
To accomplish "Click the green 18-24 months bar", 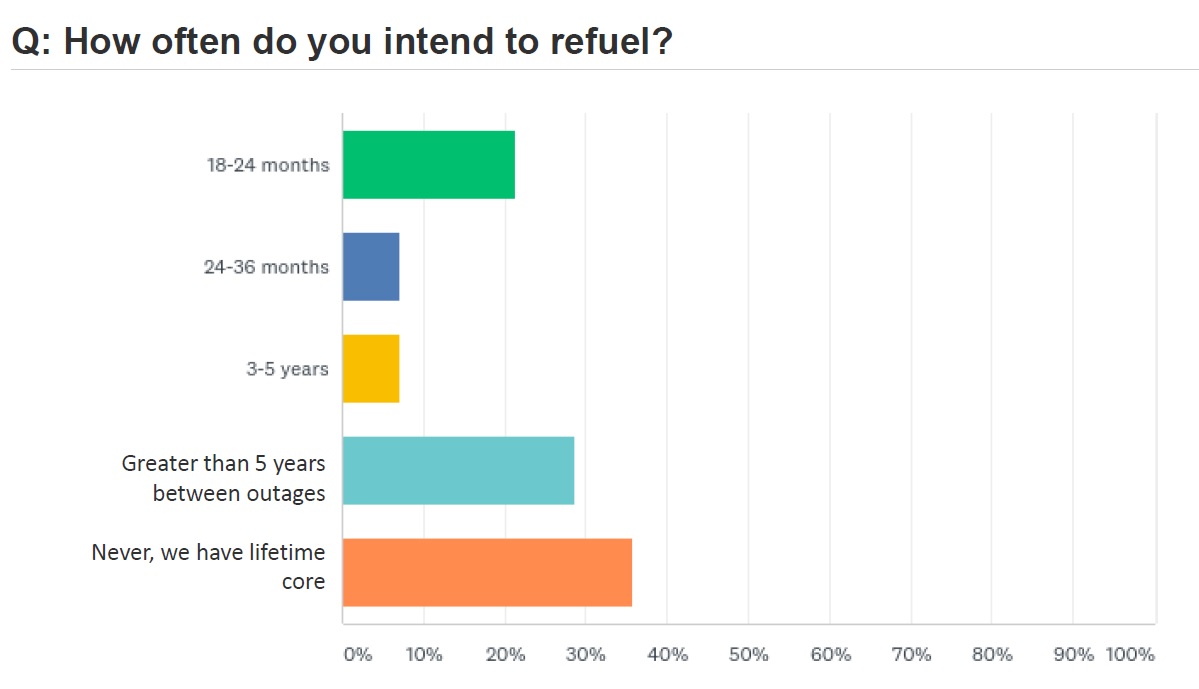I will tap(429, 165).
